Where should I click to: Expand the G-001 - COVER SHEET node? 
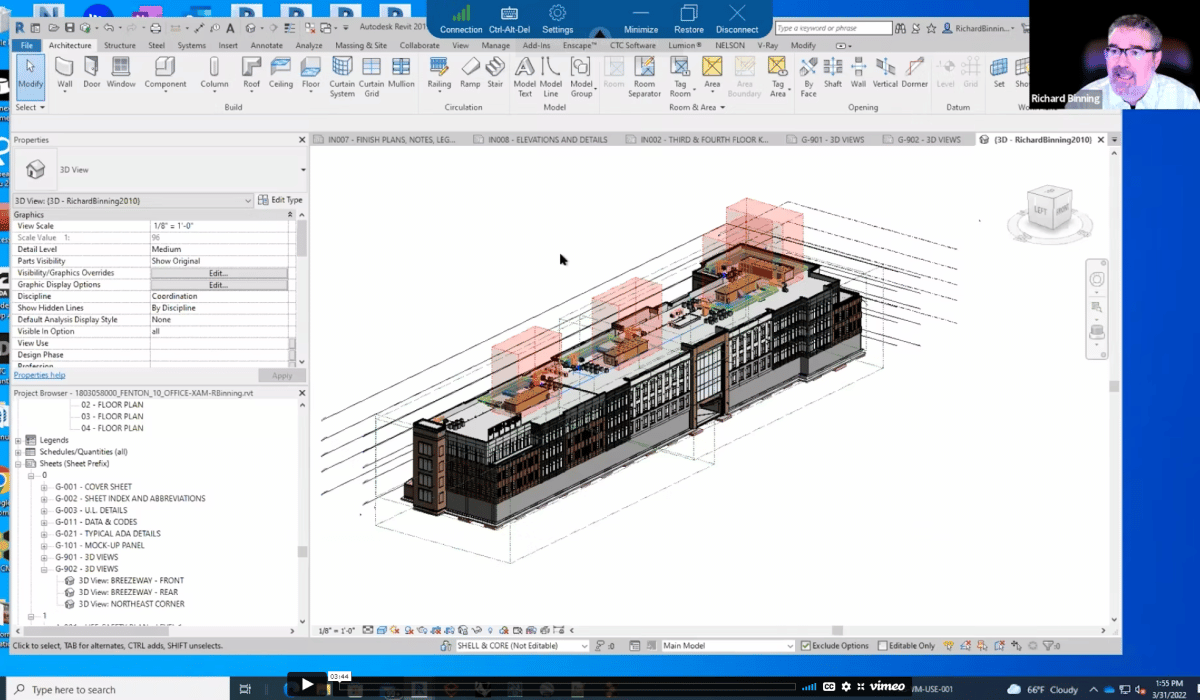44,487
